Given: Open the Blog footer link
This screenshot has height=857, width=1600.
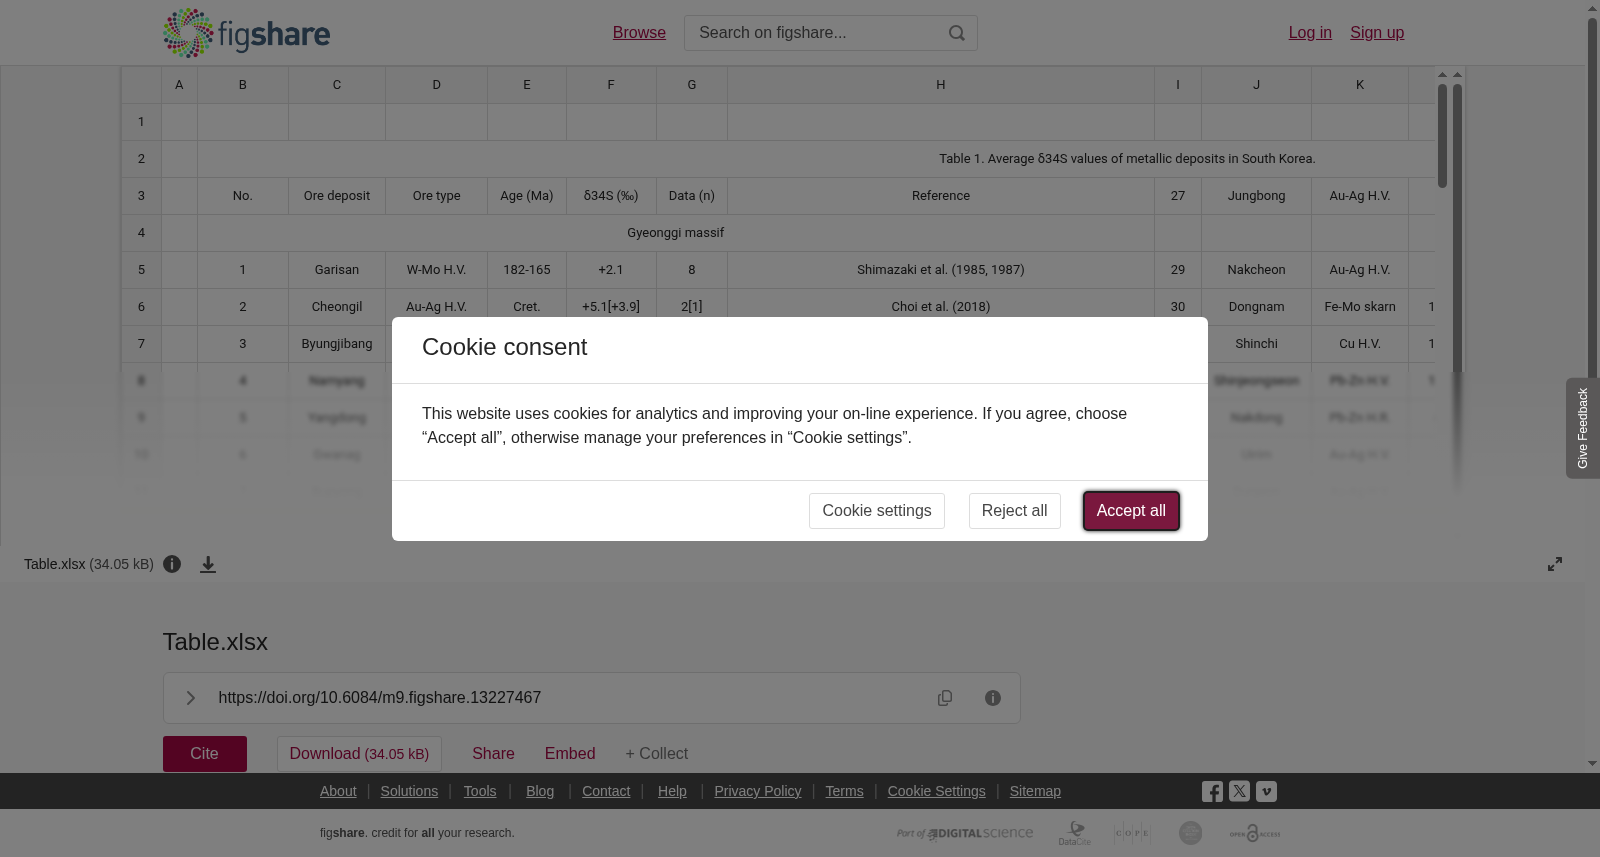Looking at the screenshot, I should coord(540,791).
